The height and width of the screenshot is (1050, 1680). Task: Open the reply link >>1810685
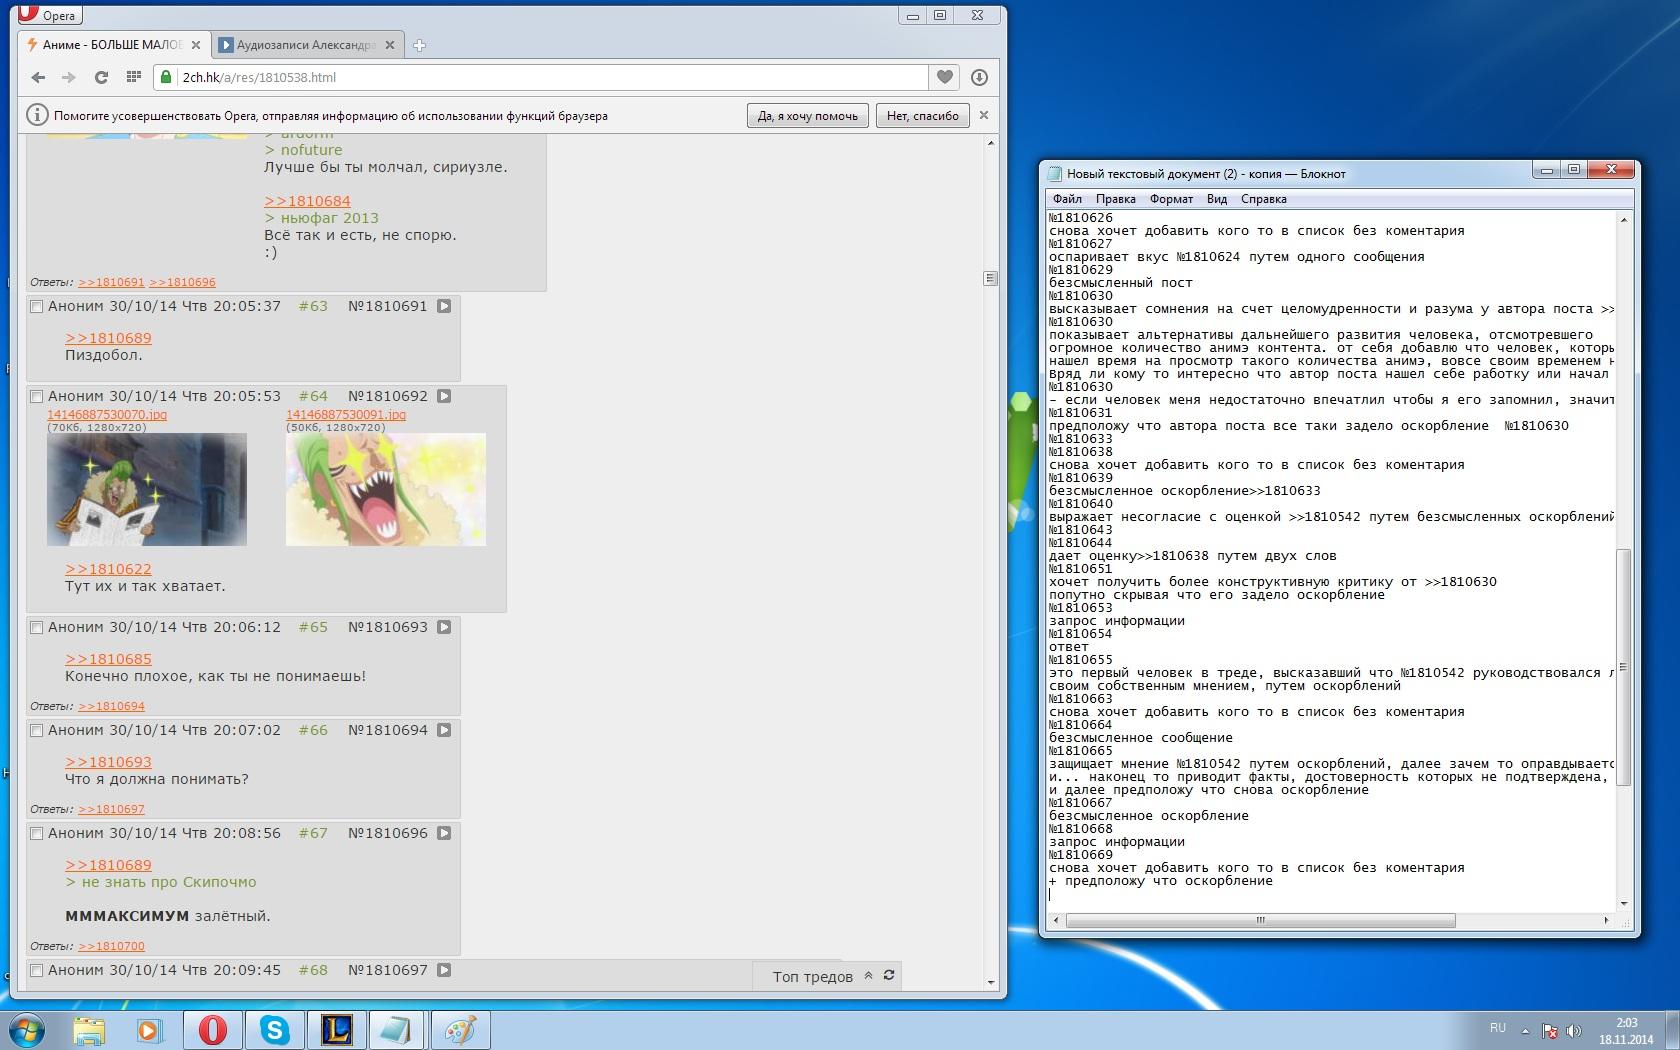[x=108, y=659]
